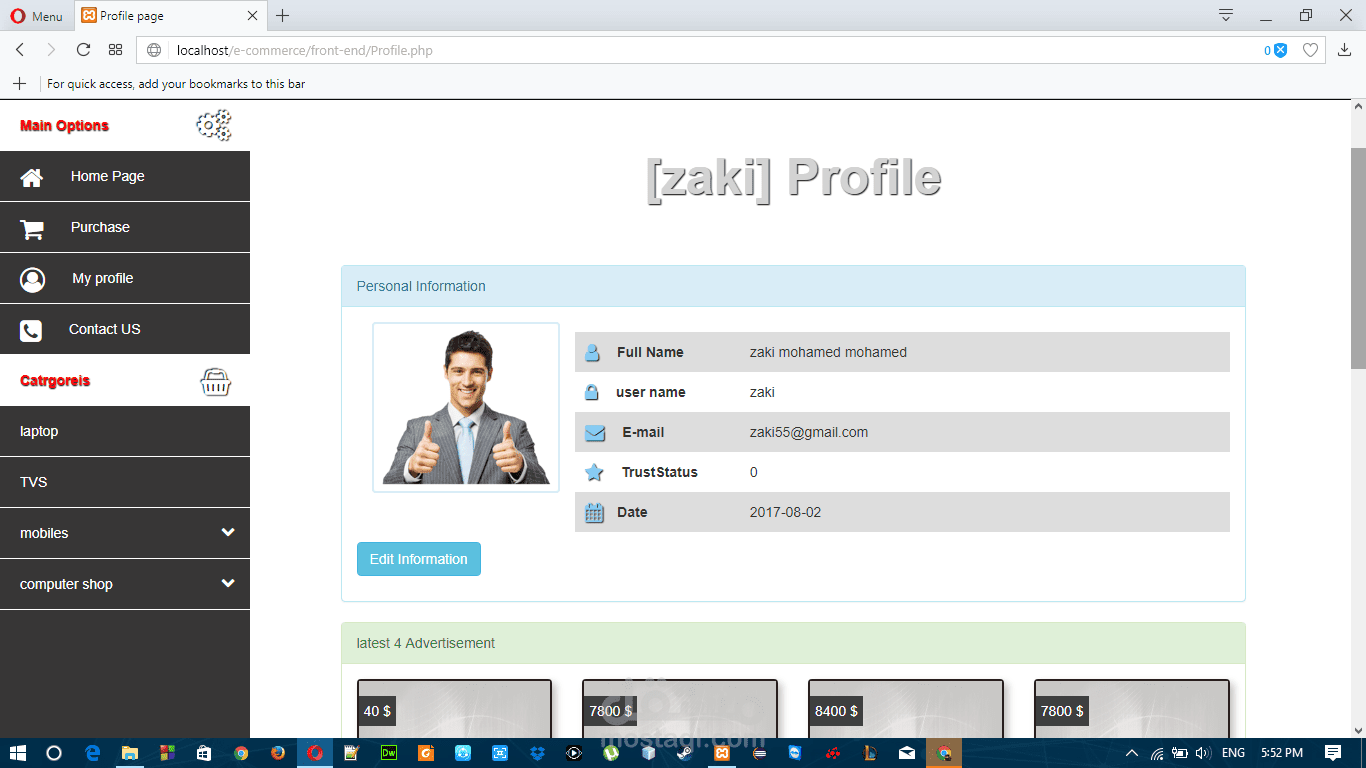
Task: Click the phone icon for Contact US
Action: tap(31, 330)
